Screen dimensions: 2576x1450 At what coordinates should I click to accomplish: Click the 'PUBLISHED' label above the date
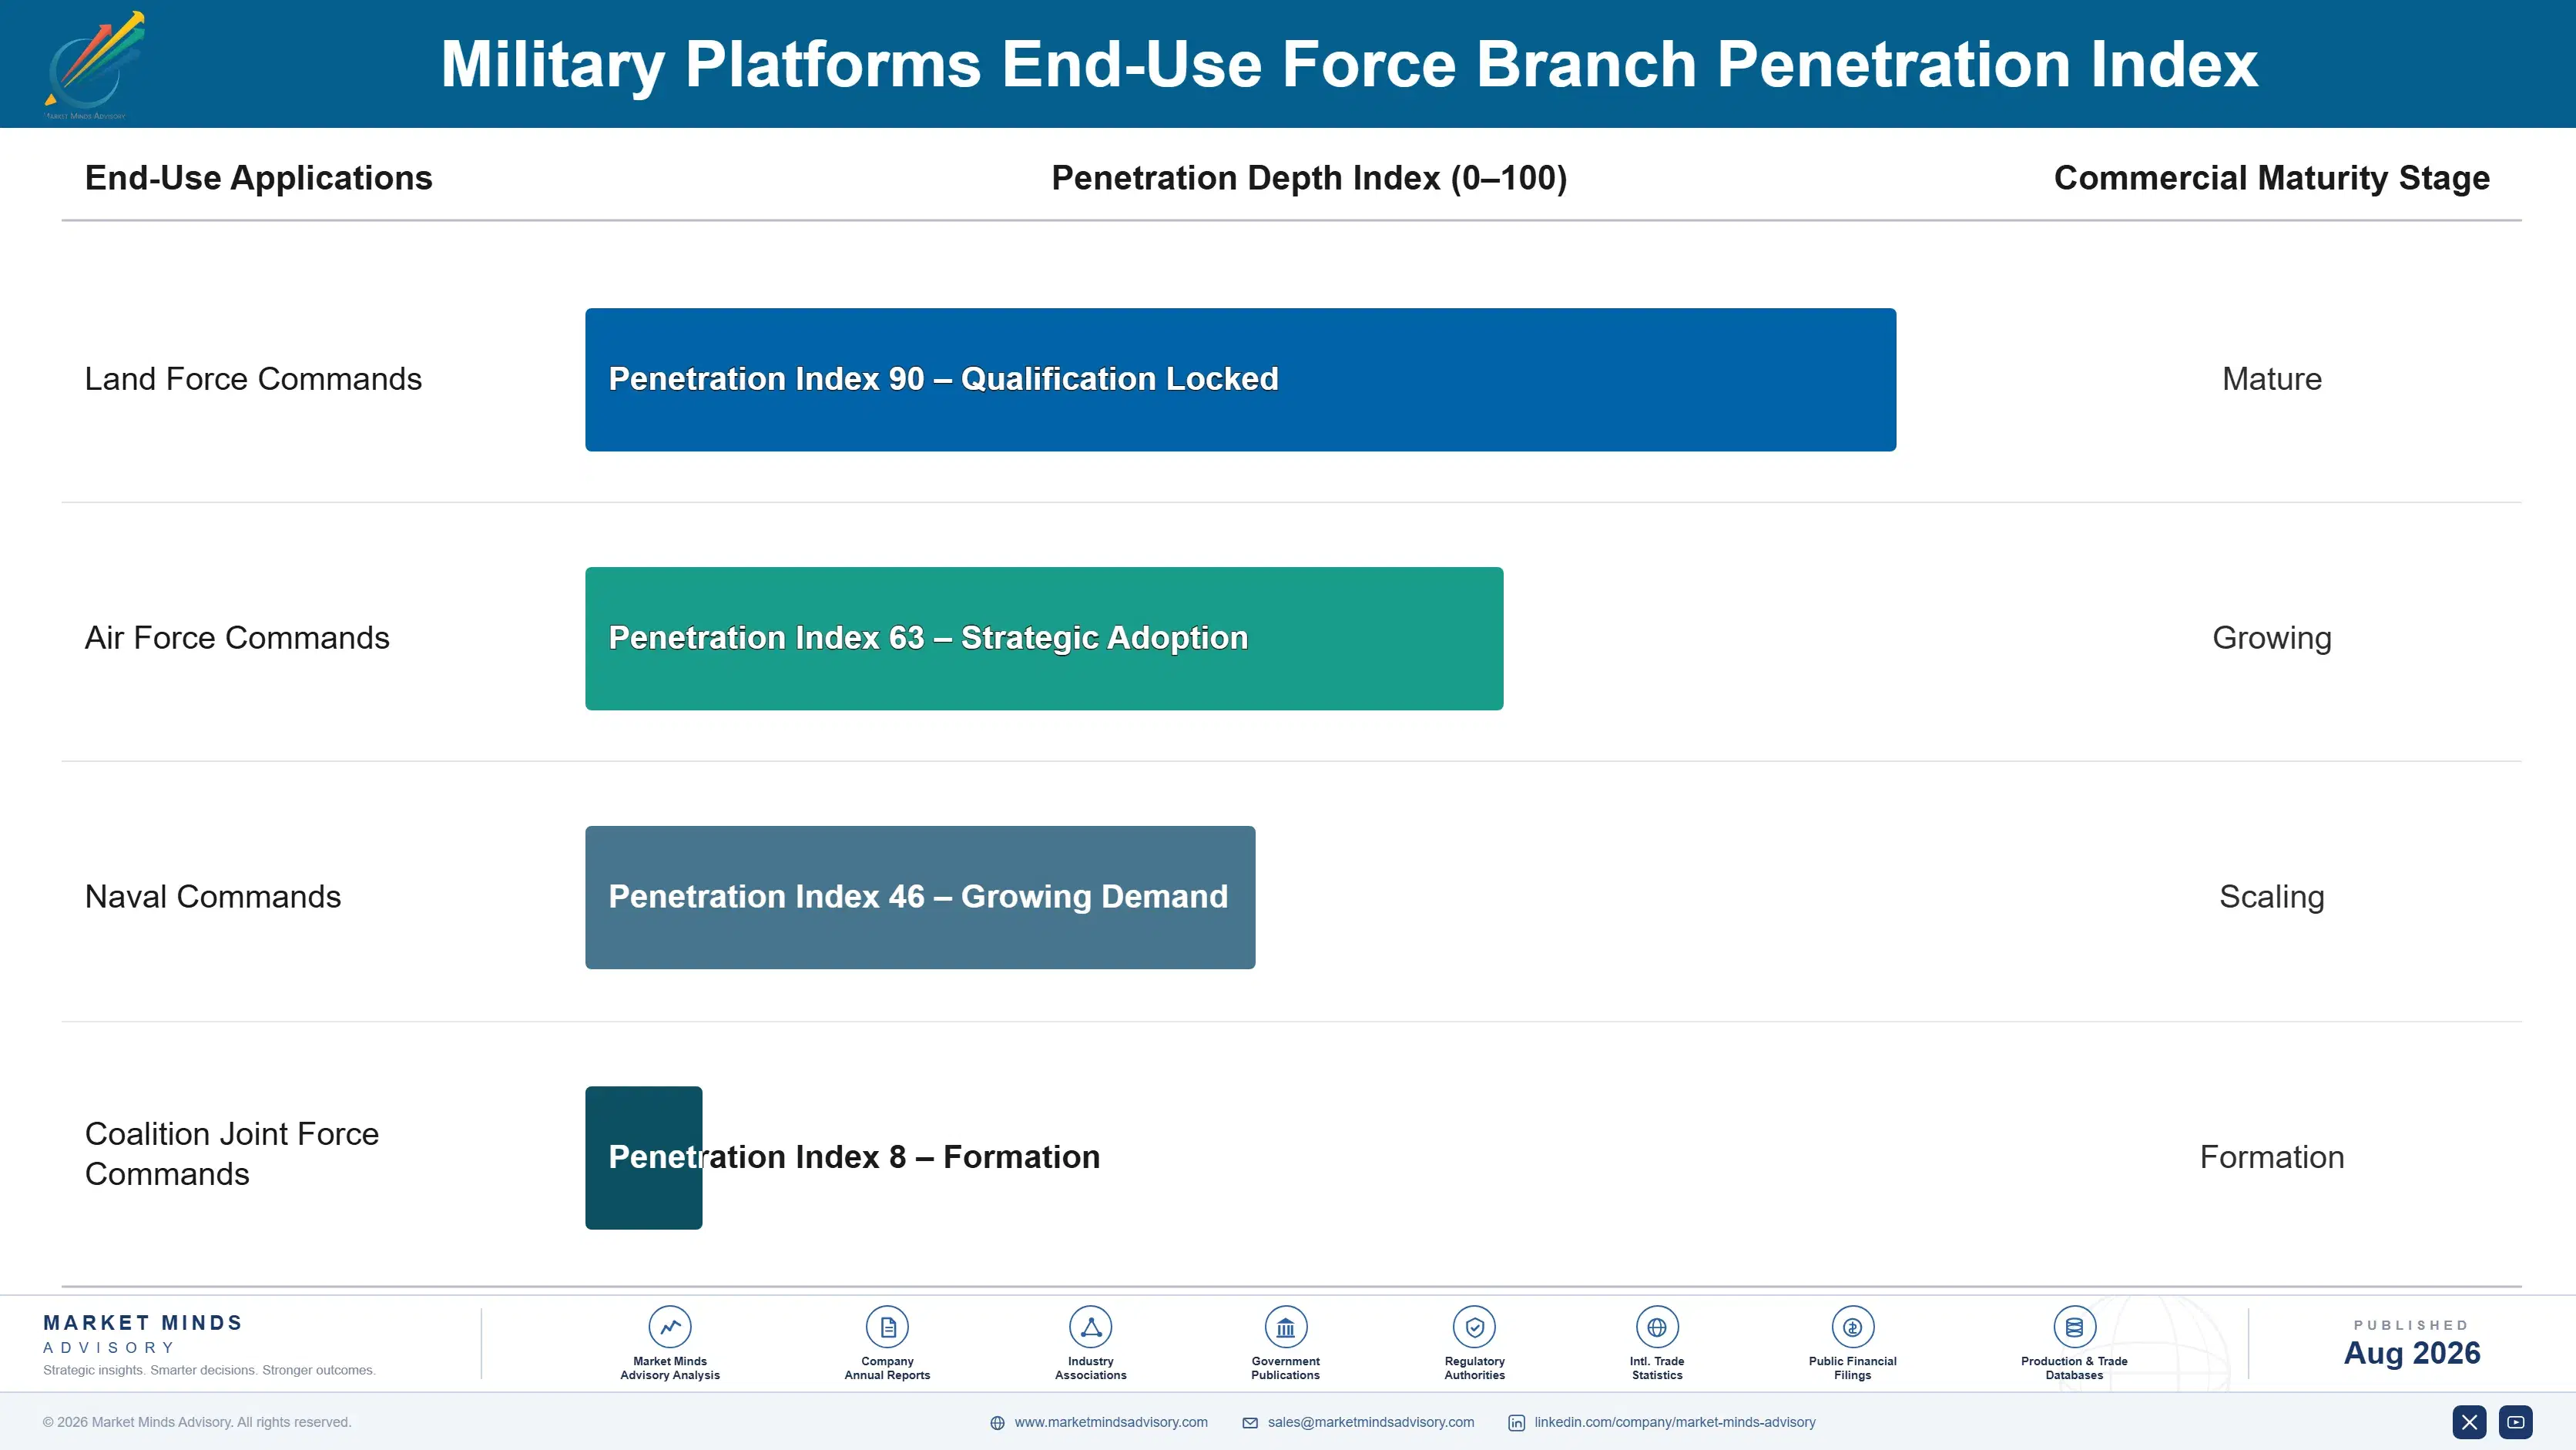(x=2411, y=1325)
